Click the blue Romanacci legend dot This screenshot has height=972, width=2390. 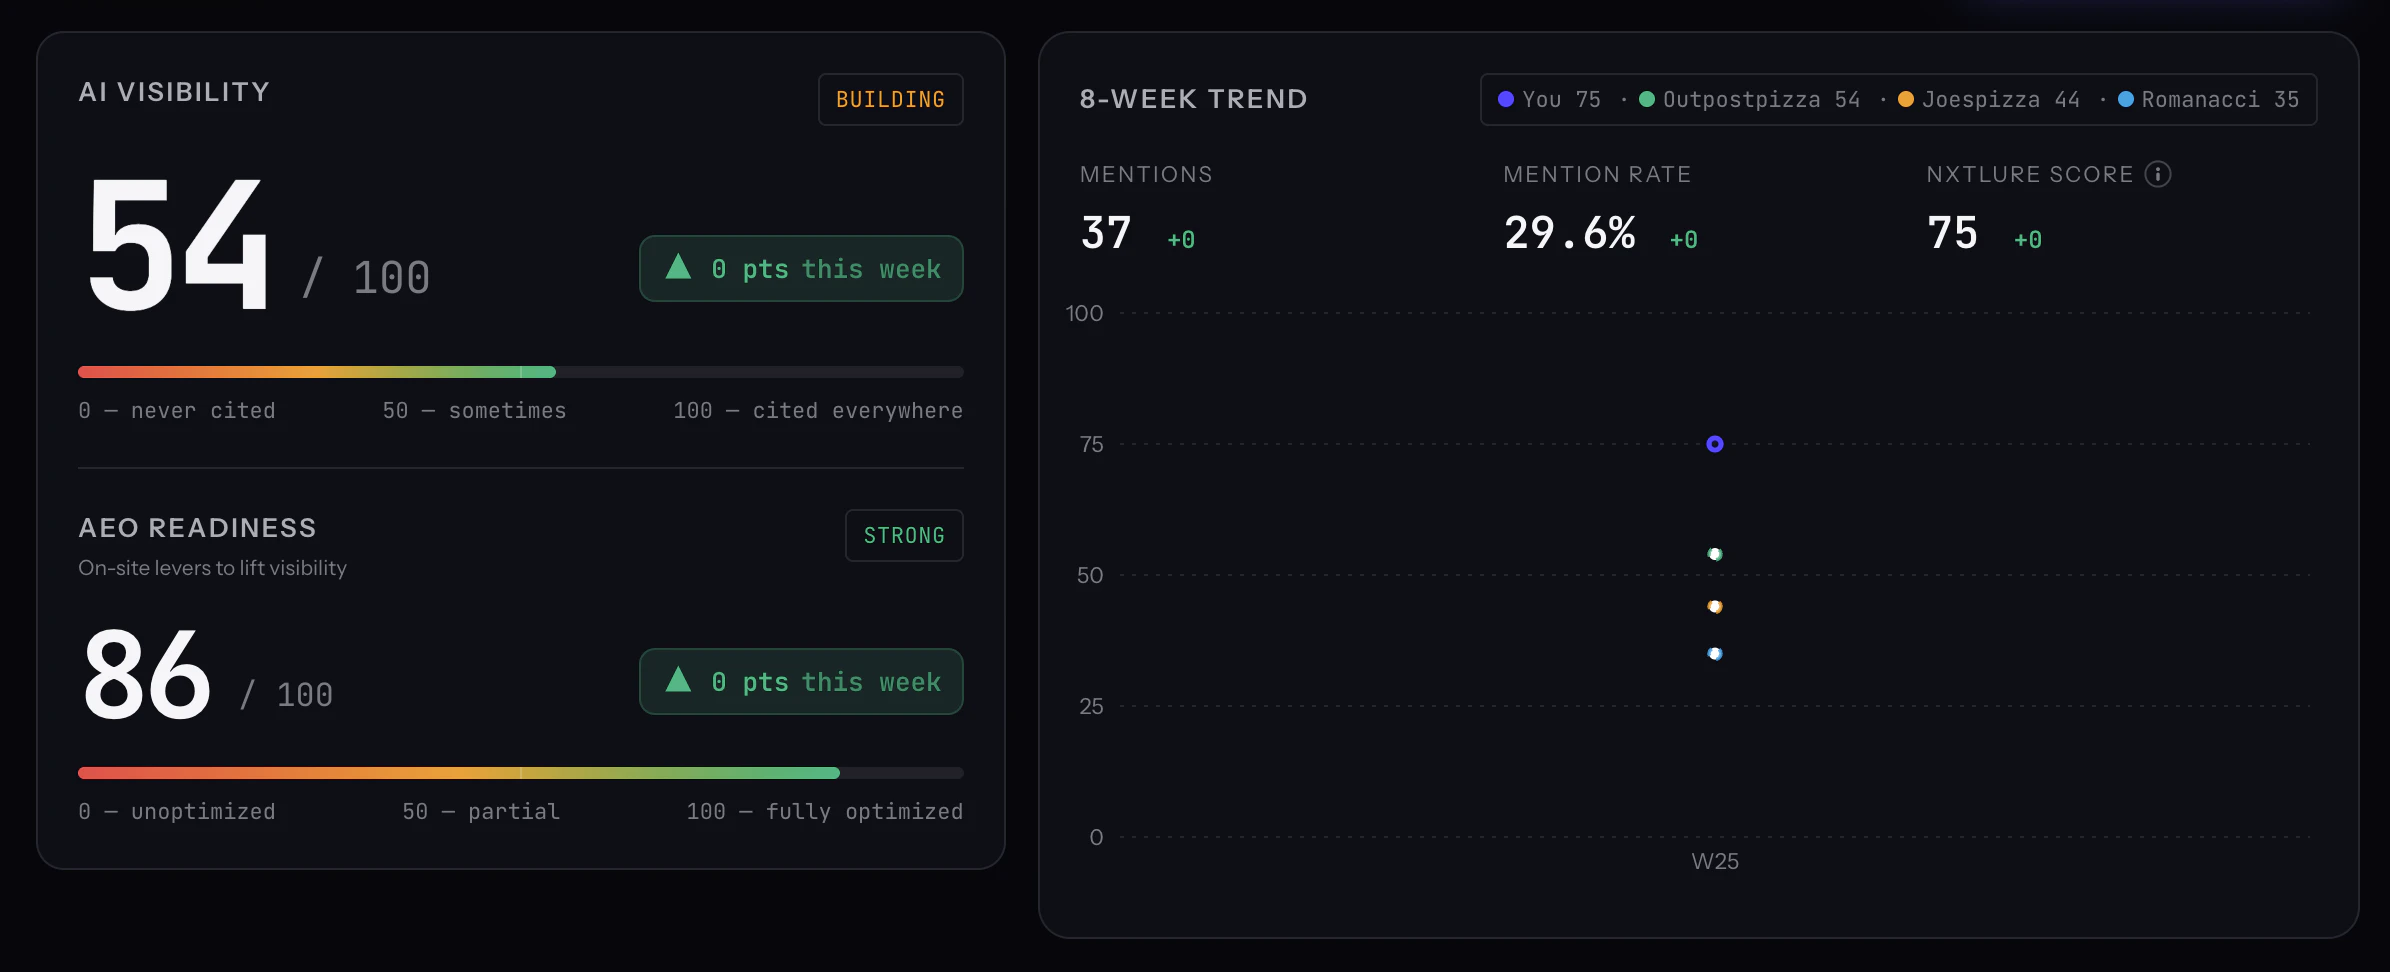tap(2126, 99)
